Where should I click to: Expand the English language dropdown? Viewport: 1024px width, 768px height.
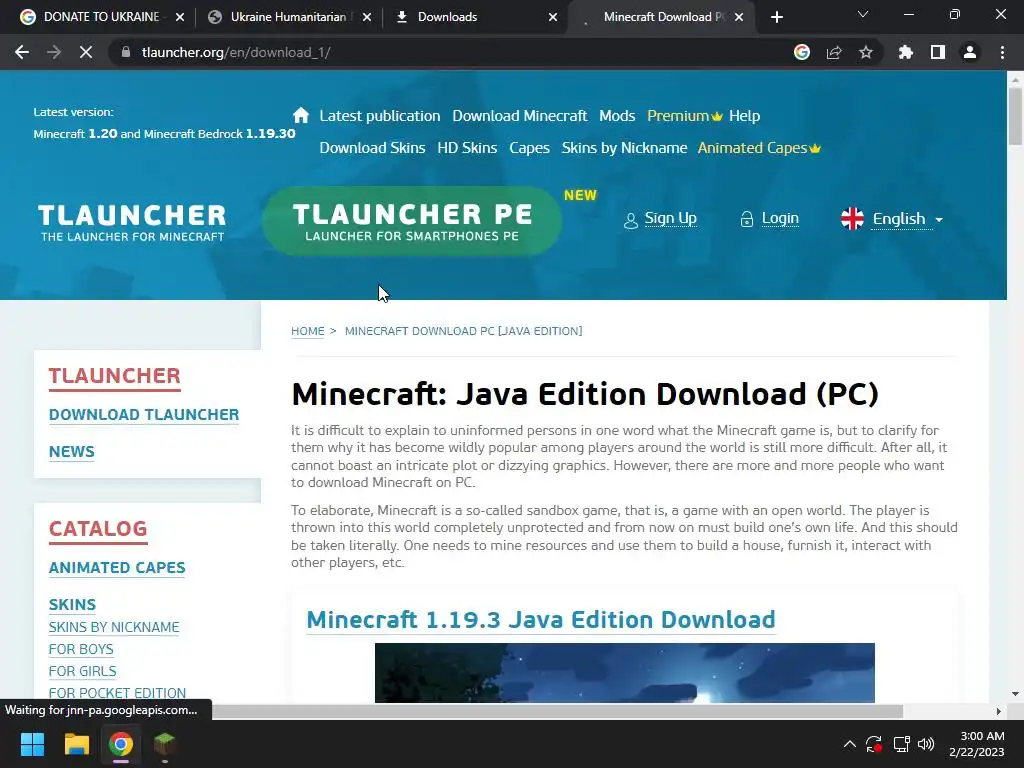pyautogui.click(x=908, y=219)
